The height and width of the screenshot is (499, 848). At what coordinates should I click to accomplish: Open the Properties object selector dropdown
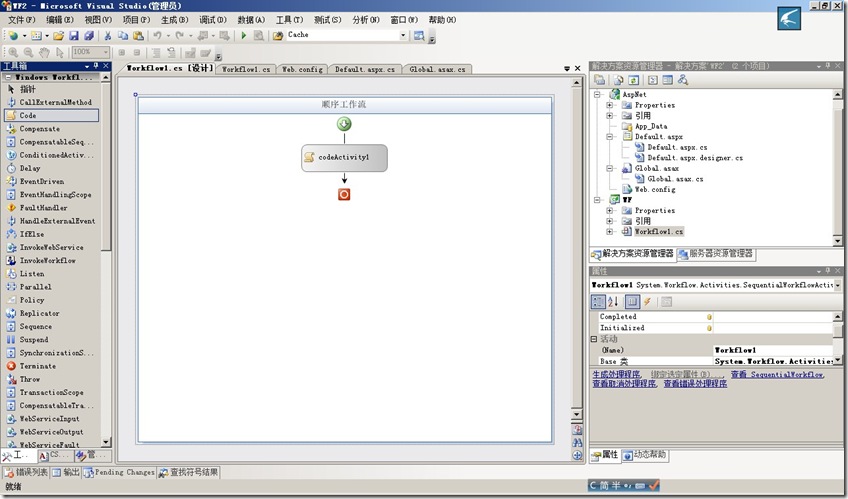pos(838,285)
